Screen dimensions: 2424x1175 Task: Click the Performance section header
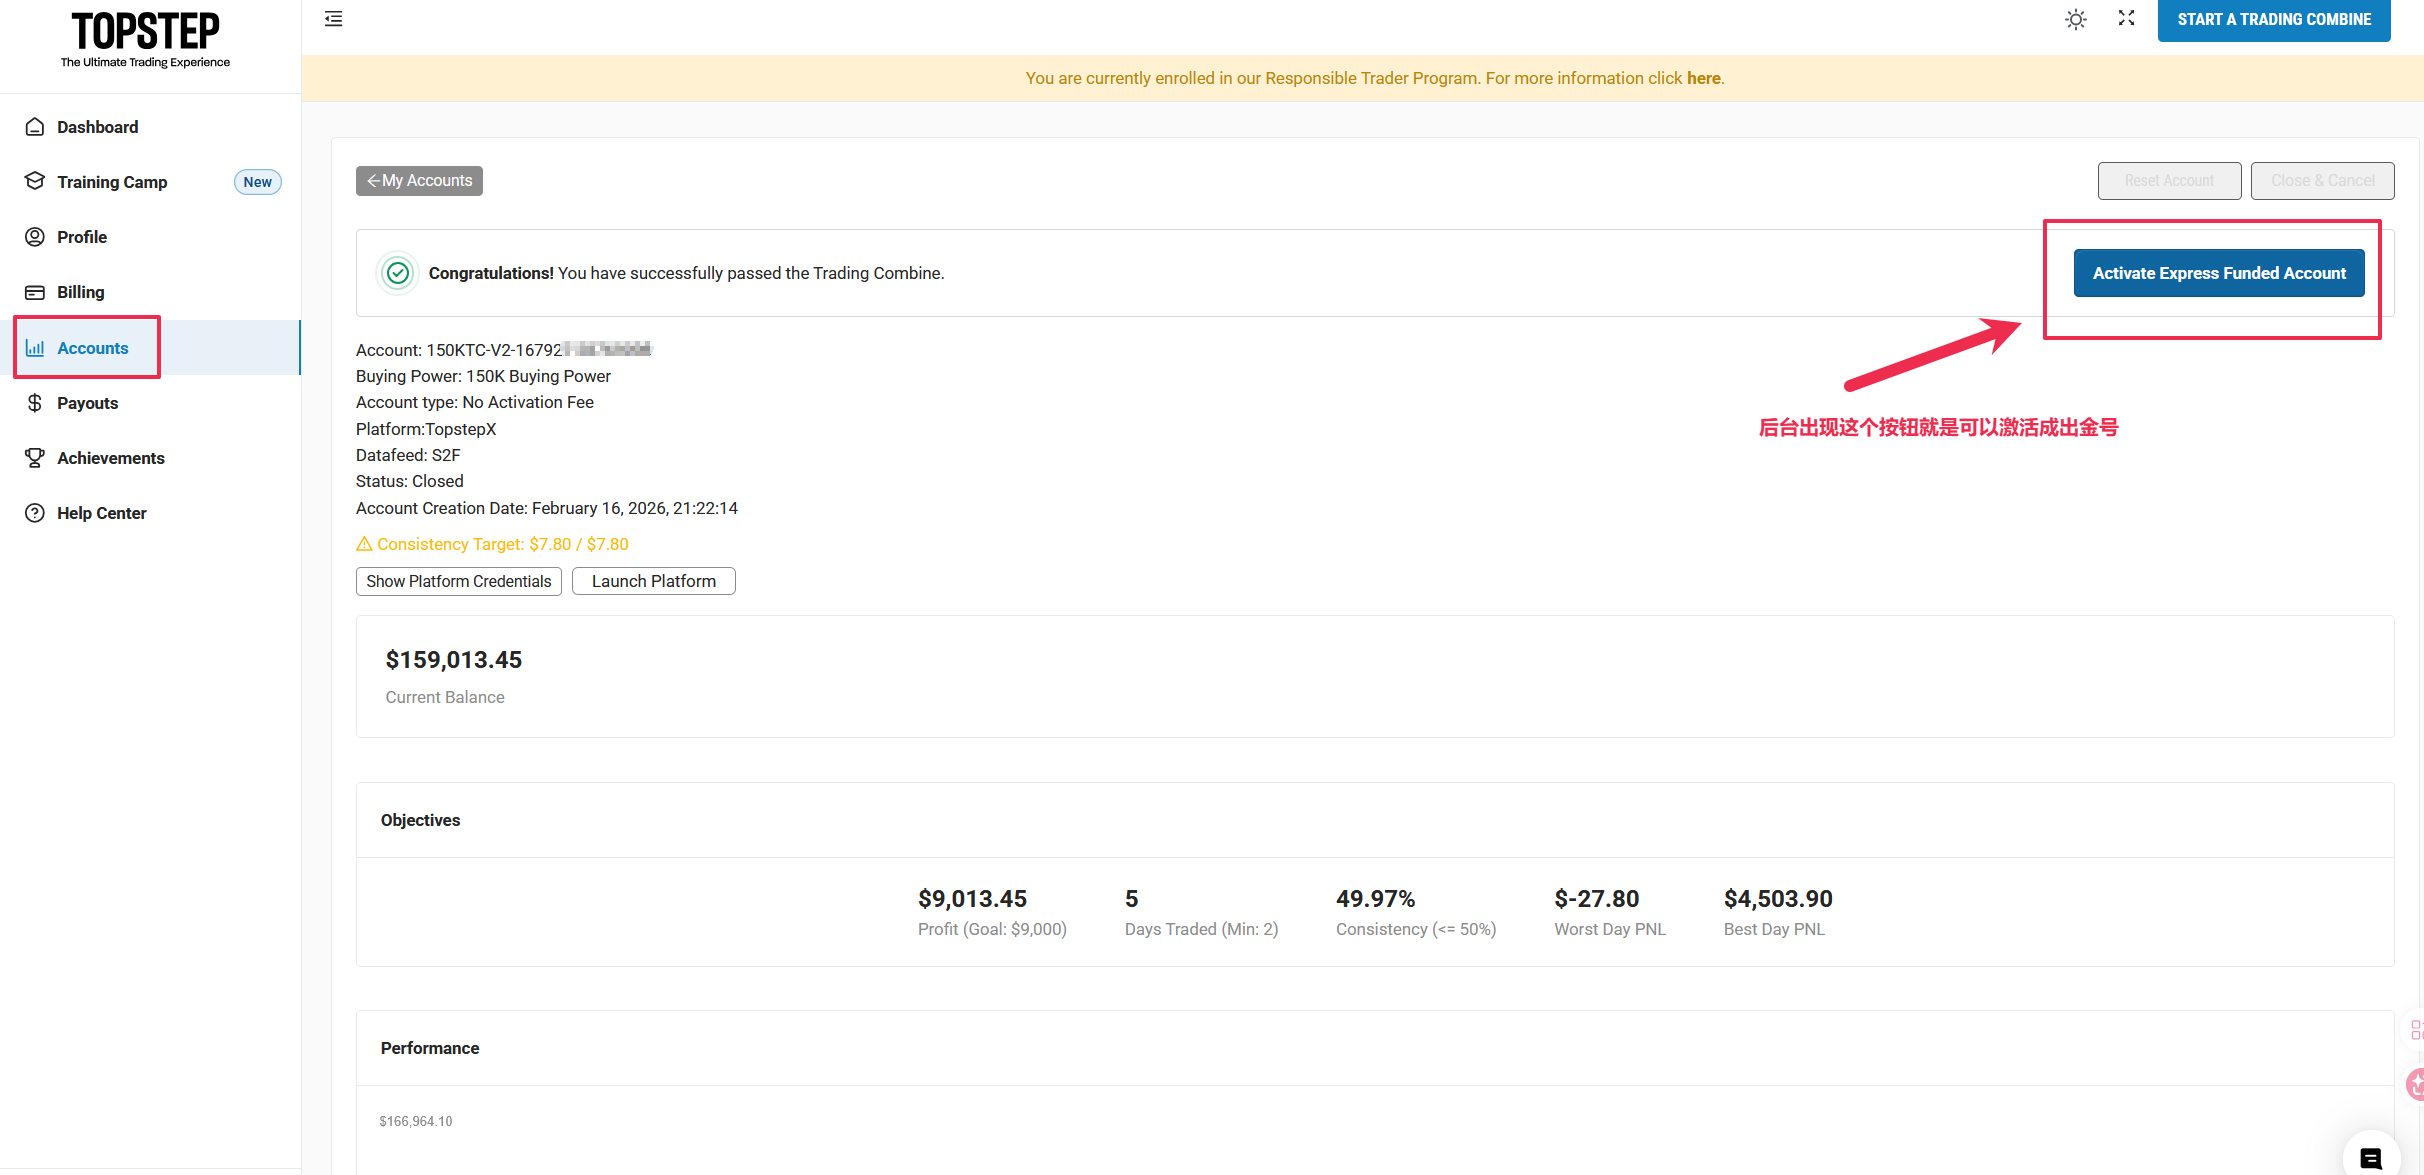click(430, 1048)
